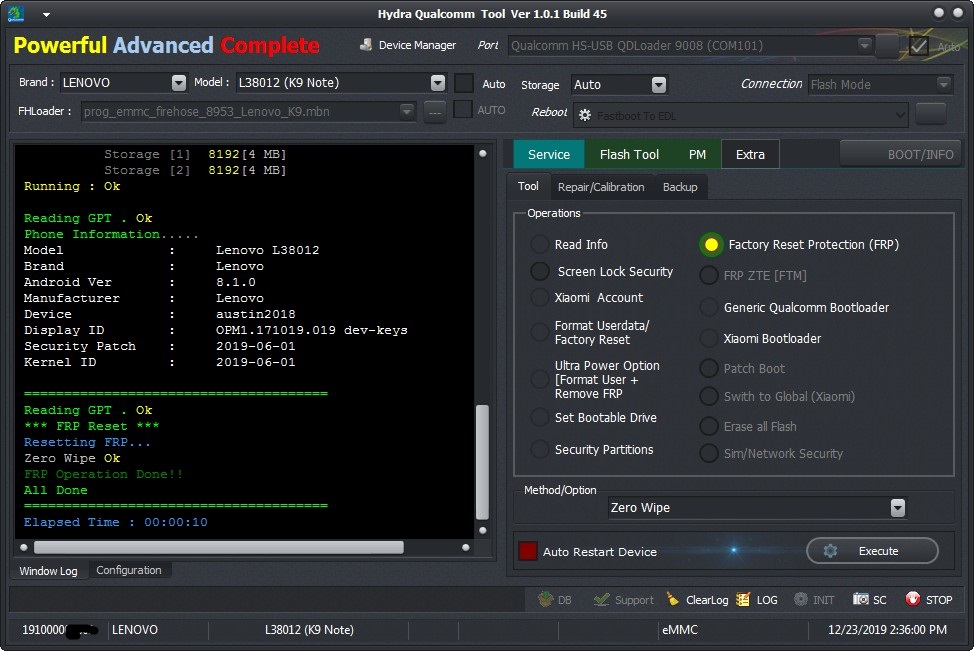Select Security Partitions option

click(539, 449)
